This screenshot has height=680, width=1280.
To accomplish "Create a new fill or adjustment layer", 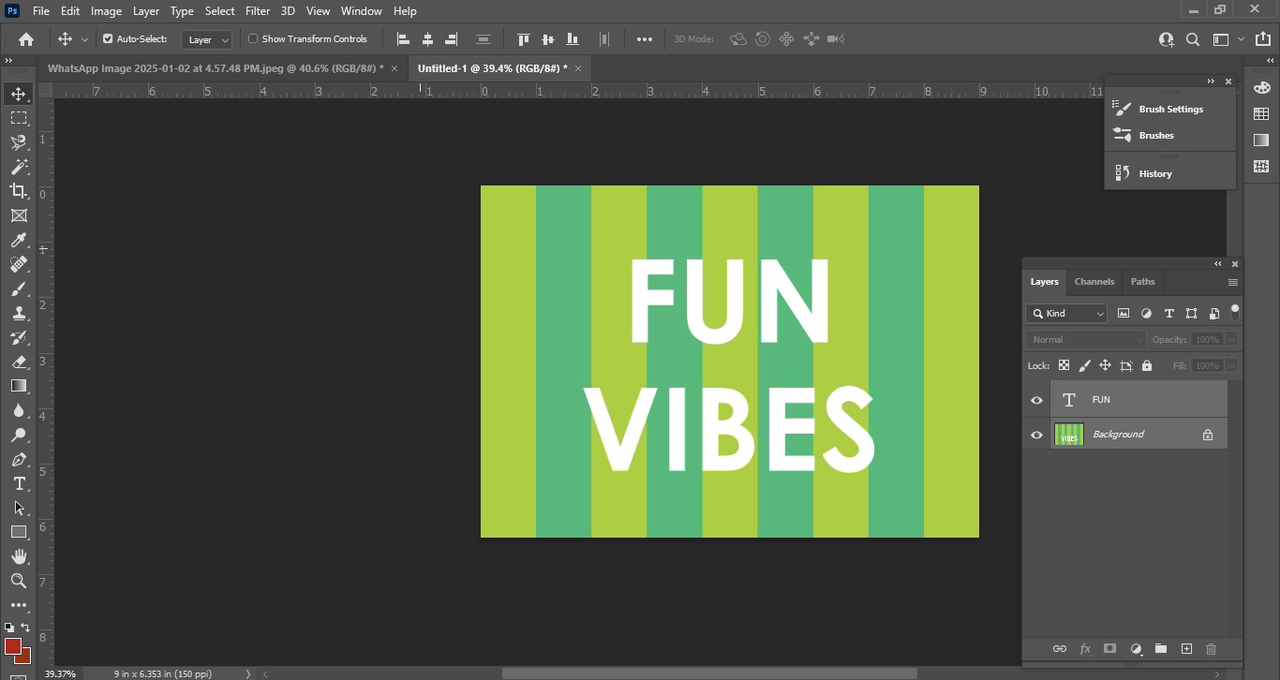I will pyautogui.click(x=1136, y=649).
